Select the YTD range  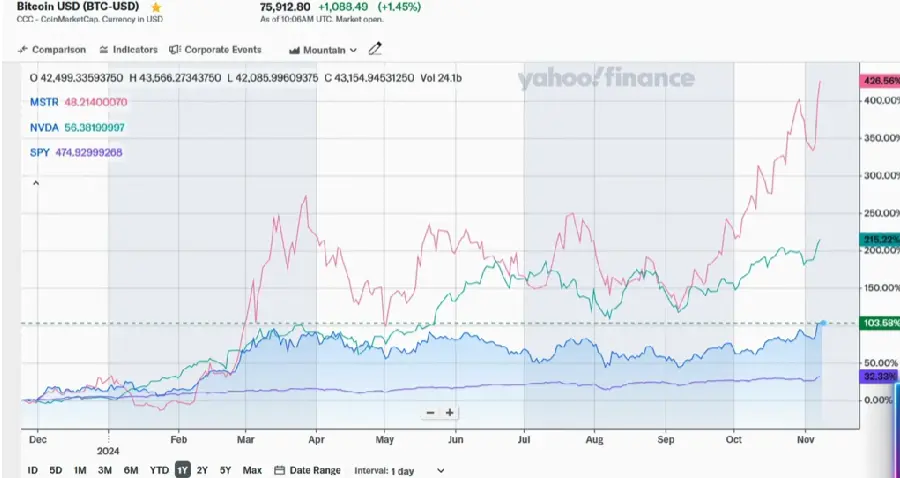pos(159,471)
